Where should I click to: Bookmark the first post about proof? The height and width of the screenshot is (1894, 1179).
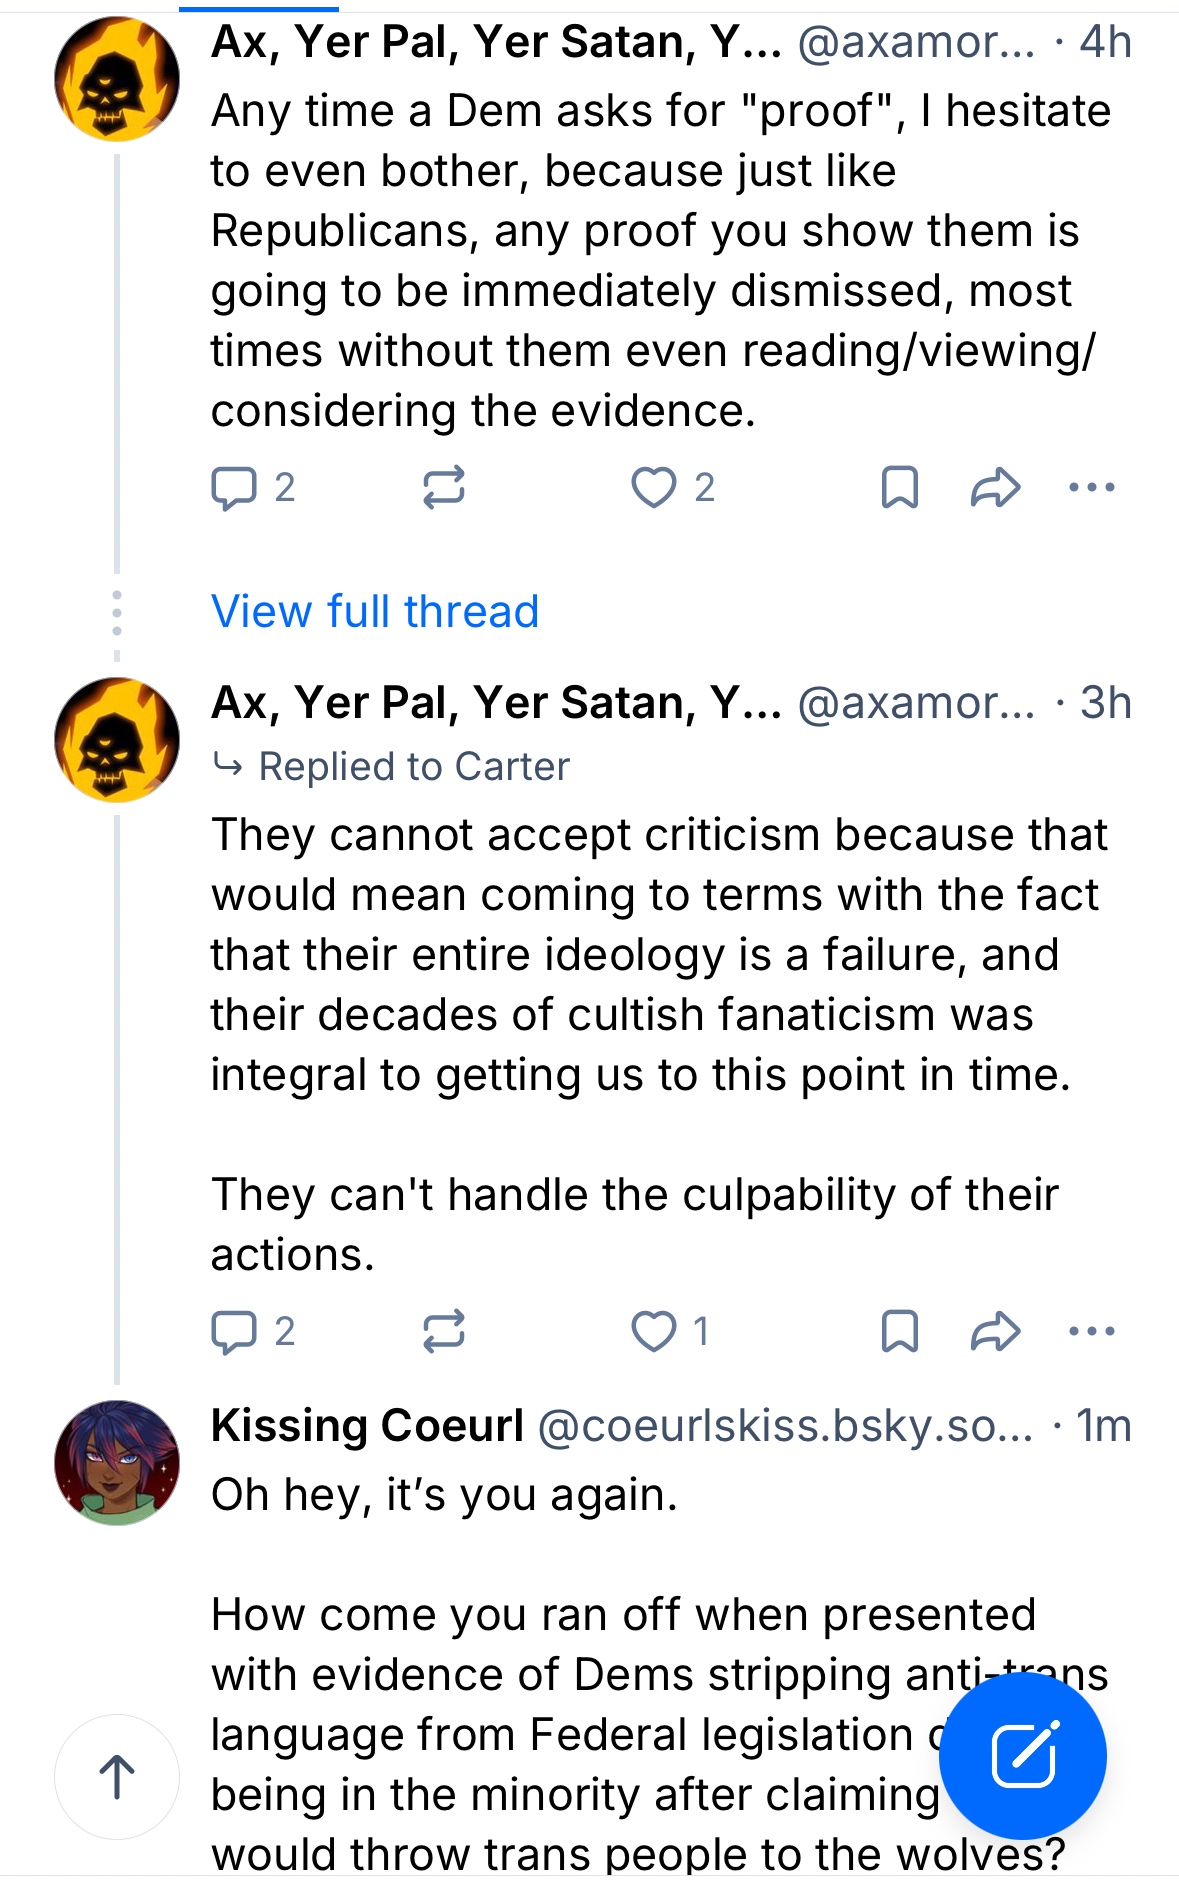coord(899,488)
